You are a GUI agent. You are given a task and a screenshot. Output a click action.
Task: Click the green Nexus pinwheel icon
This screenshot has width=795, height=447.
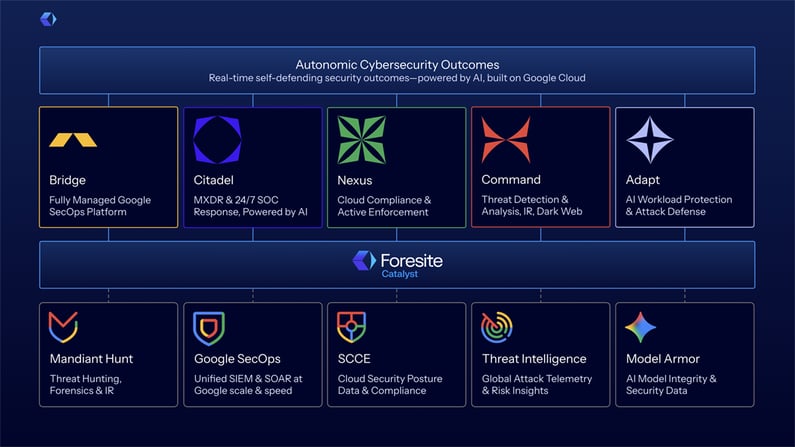(362, 140)
